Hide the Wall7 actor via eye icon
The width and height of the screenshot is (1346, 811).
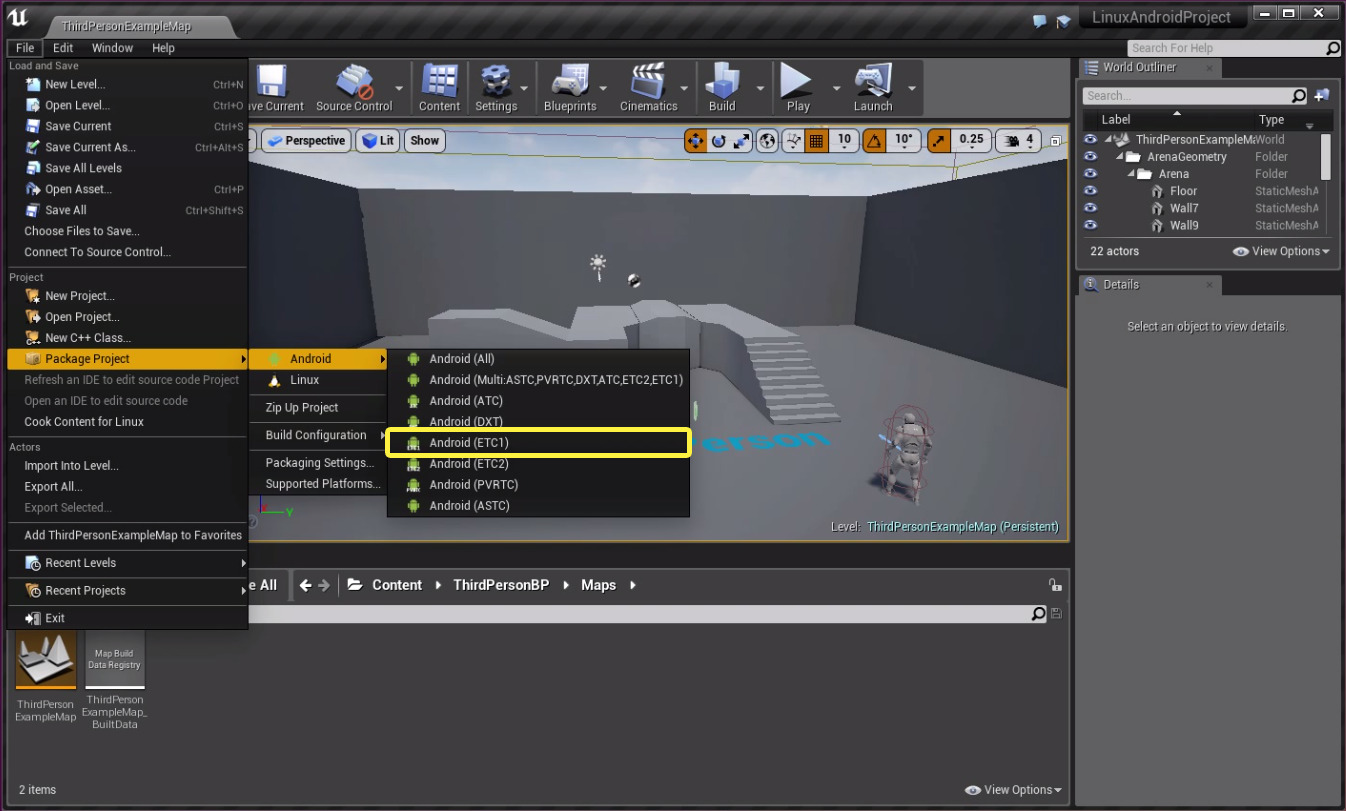[x=1091, y=208]
